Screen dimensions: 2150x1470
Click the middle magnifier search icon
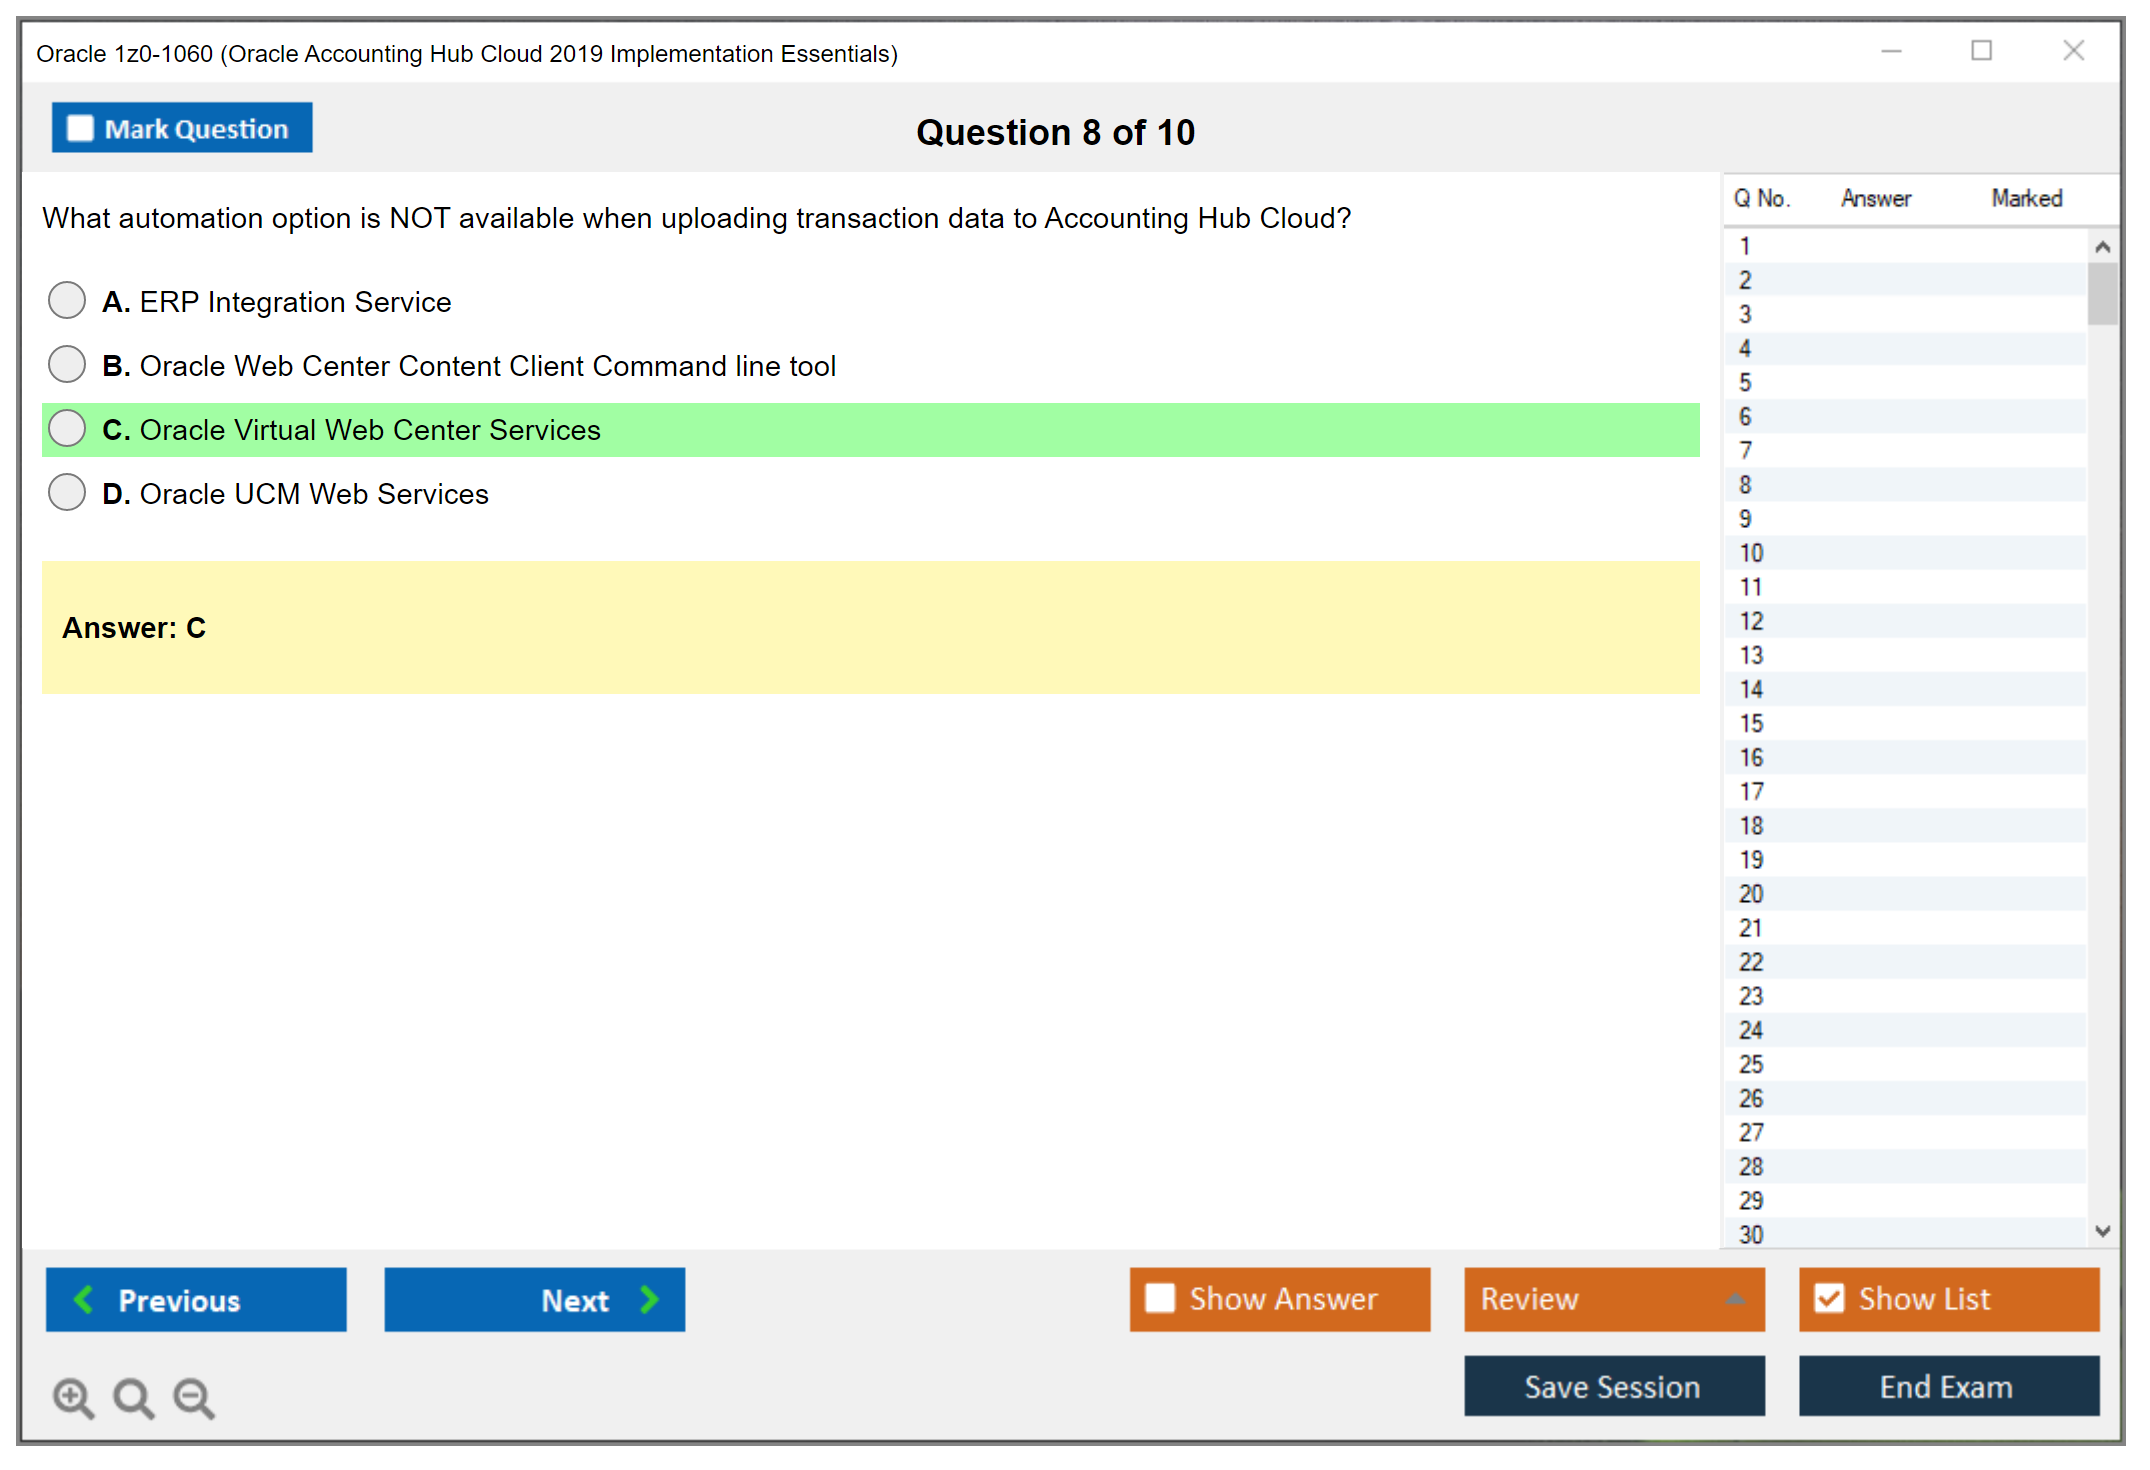(x=133, y=1398)
